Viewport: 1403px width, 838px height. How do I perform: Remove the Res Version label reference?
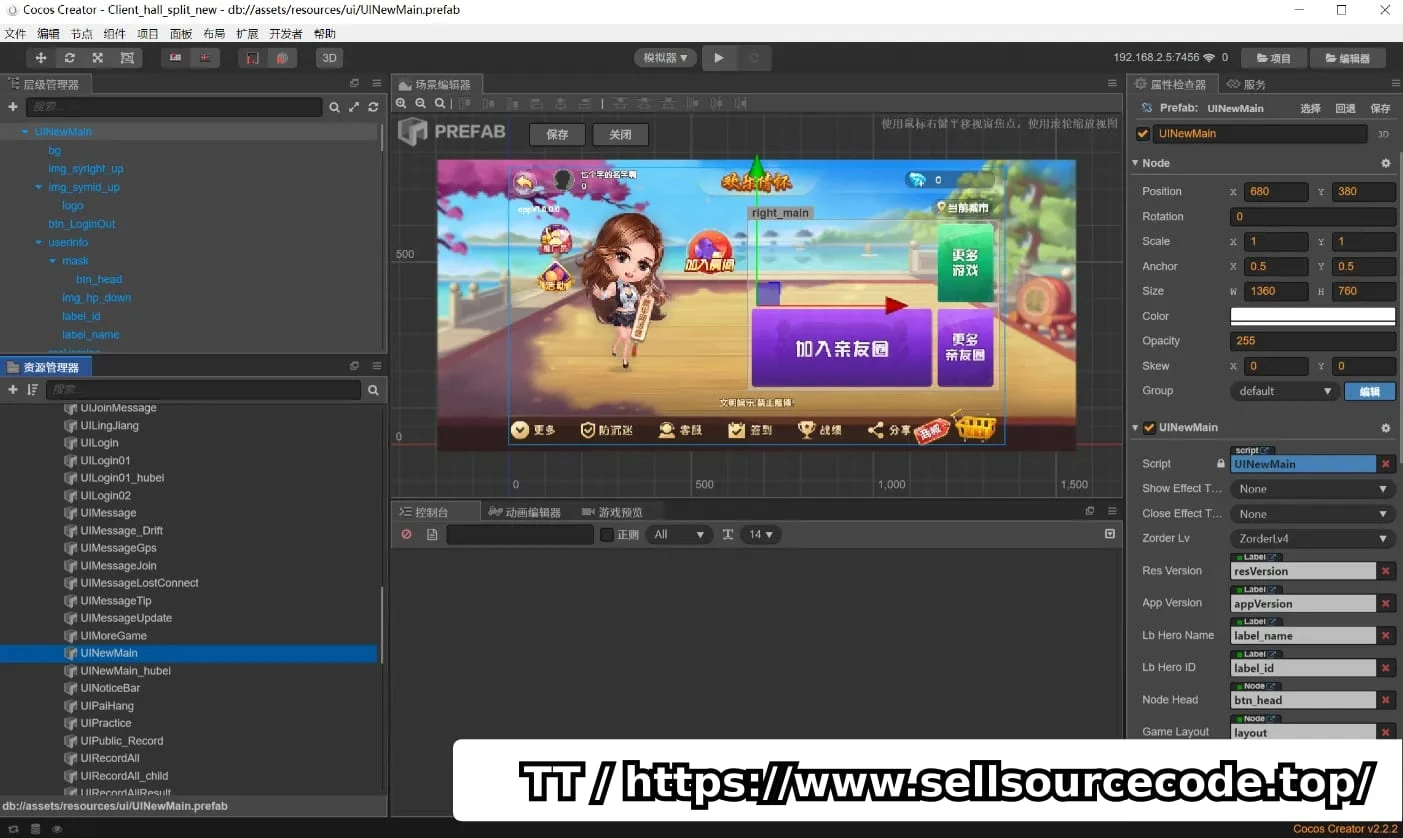coord(1386,571)
